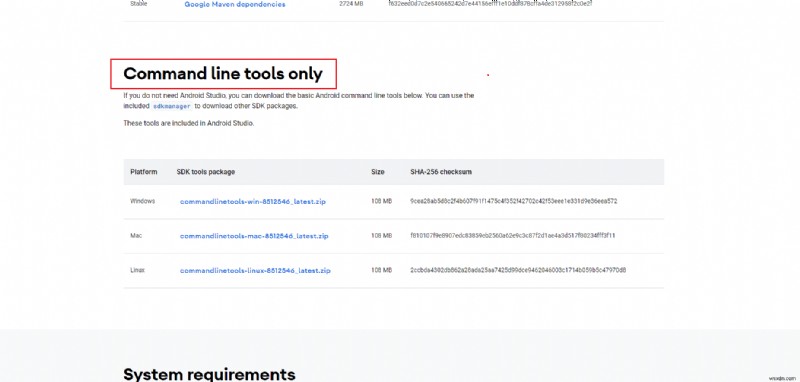Click the 'Command line tools only' heading
Image resolution: width=800 pixels, height=382 pixels.
[x=223, y=74]
